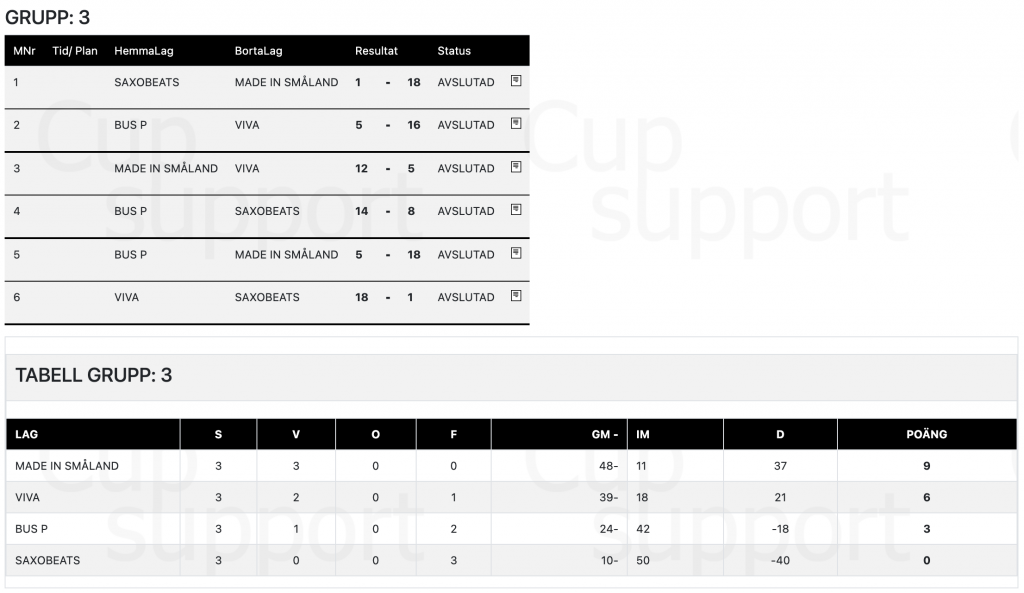Viewport: 1024px width, 593px height.
Task: Select BUS P team in standings table
Action: coord(31,529)
